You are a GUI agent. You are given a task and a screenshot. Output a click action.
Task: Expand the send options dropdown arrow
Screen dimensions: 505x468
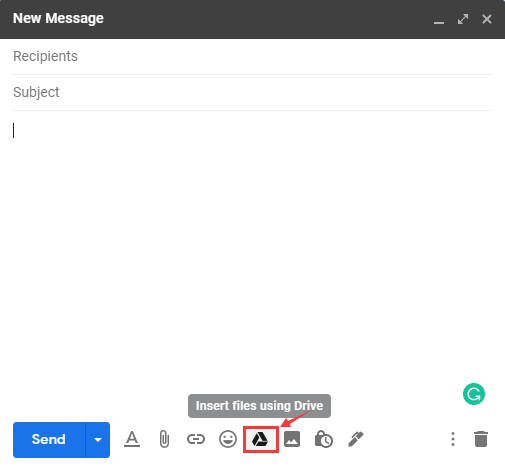click(98, 440)
